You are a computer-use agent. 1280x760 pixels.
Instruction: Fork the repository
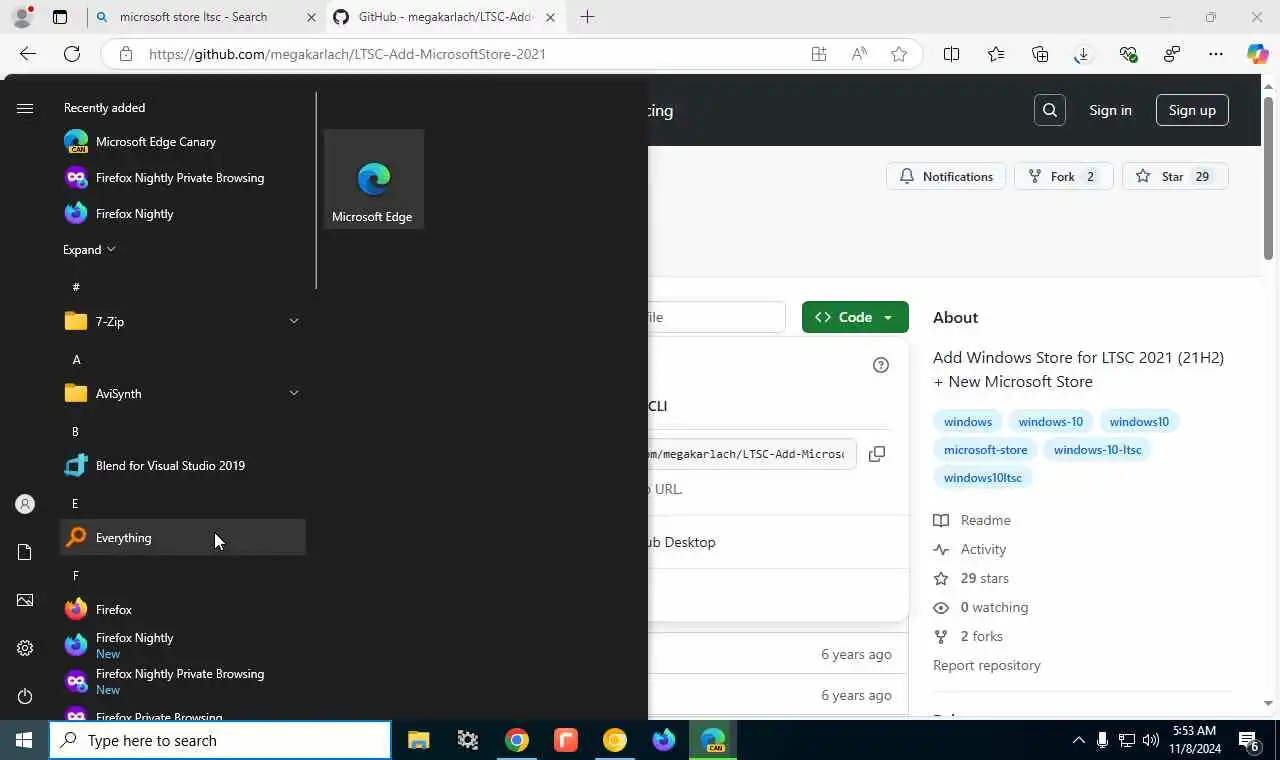[1062, 176]
